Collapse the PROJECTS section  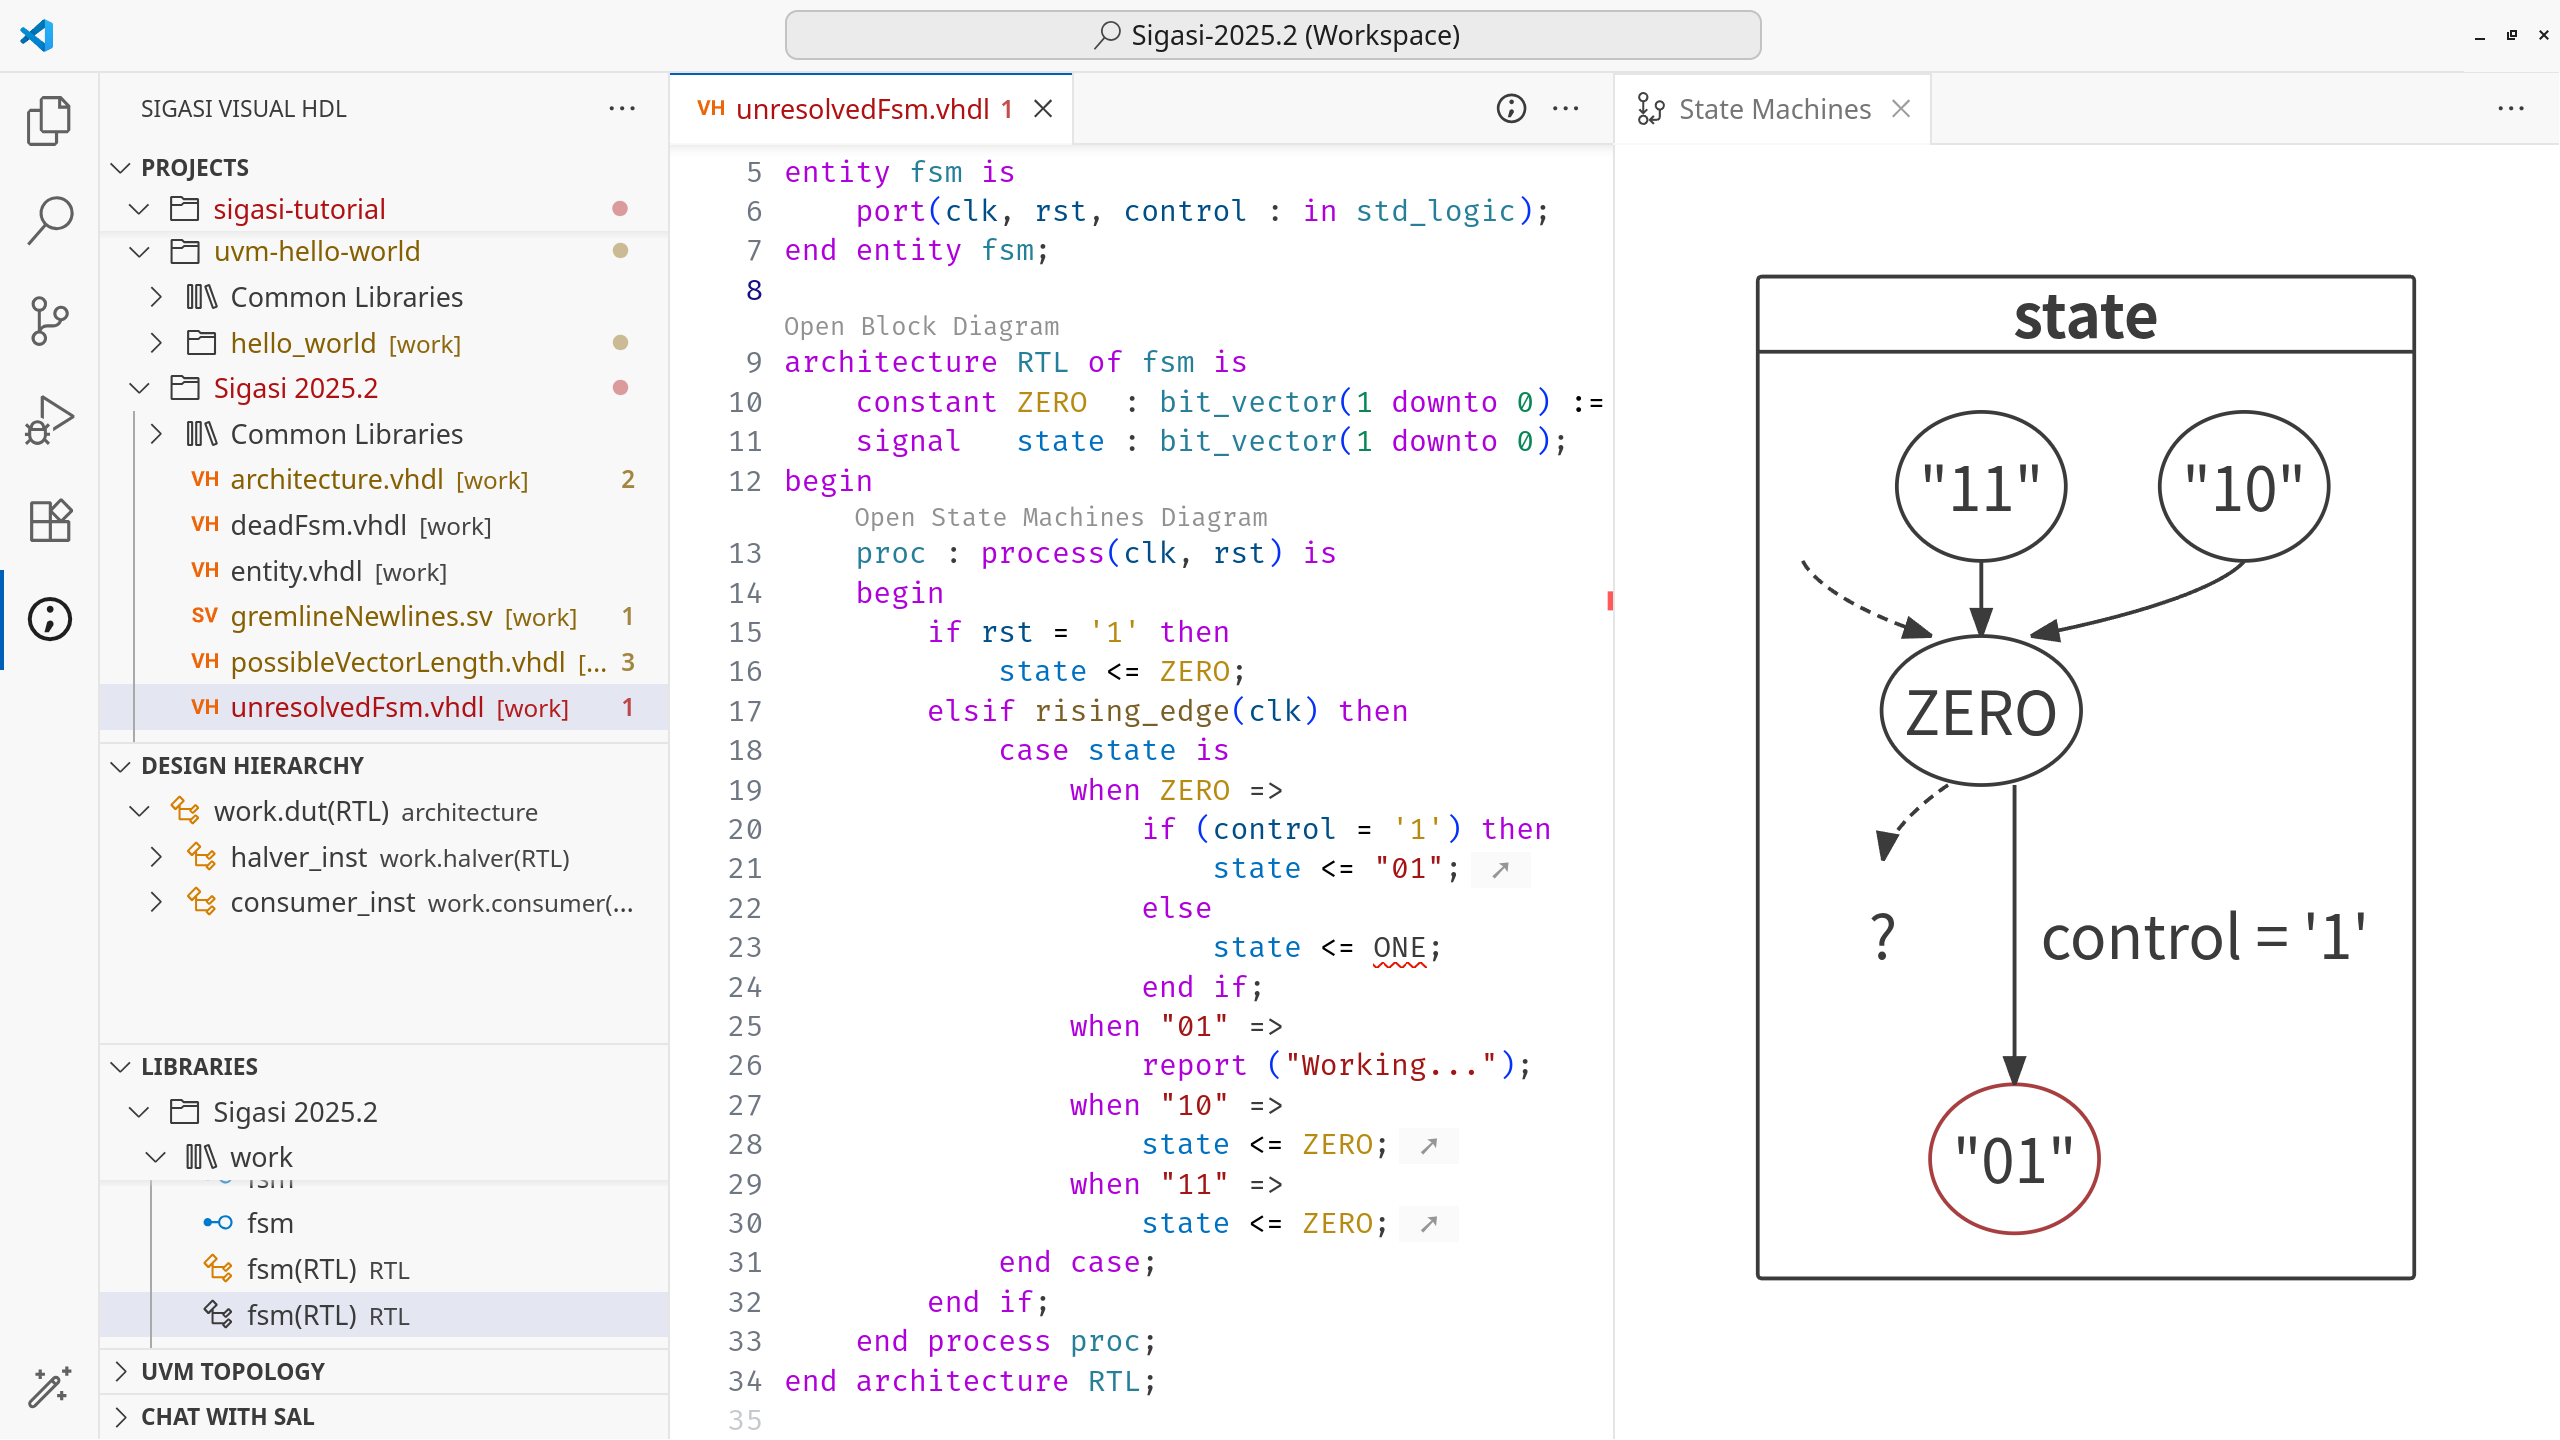click(121, 167)
